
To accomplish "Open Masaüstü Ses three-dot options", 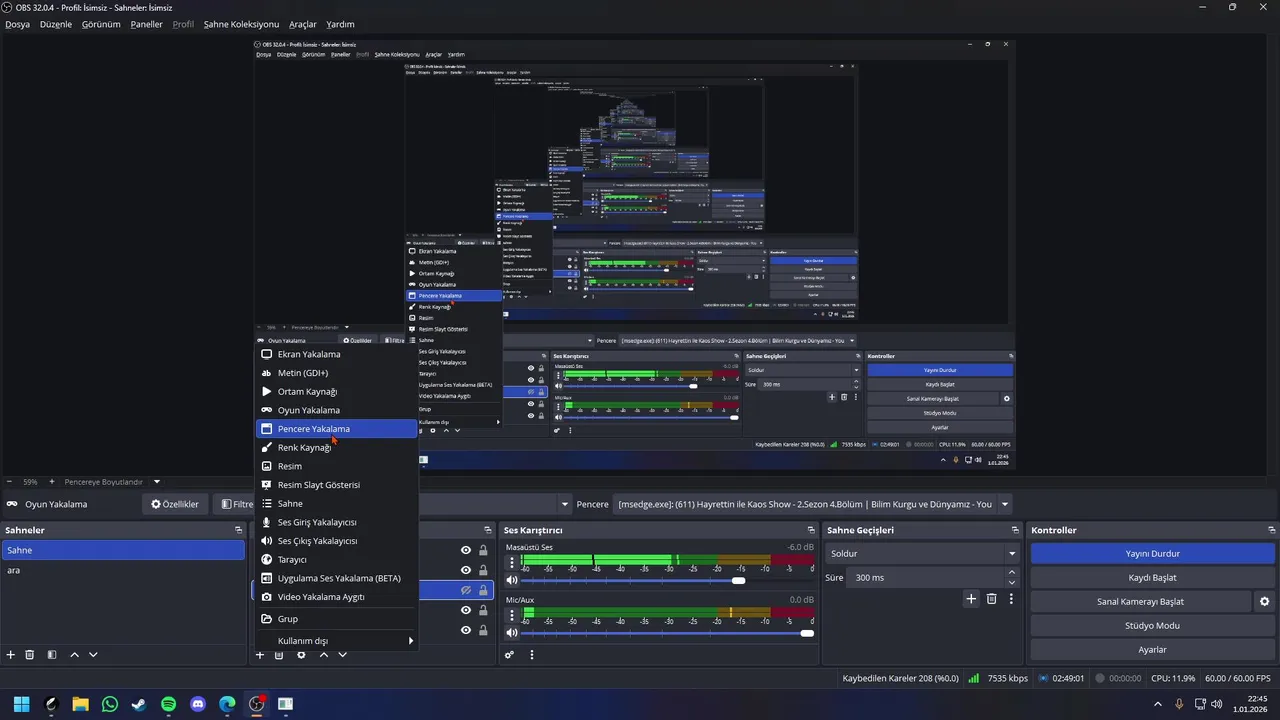I will click(x=512, y=563).
